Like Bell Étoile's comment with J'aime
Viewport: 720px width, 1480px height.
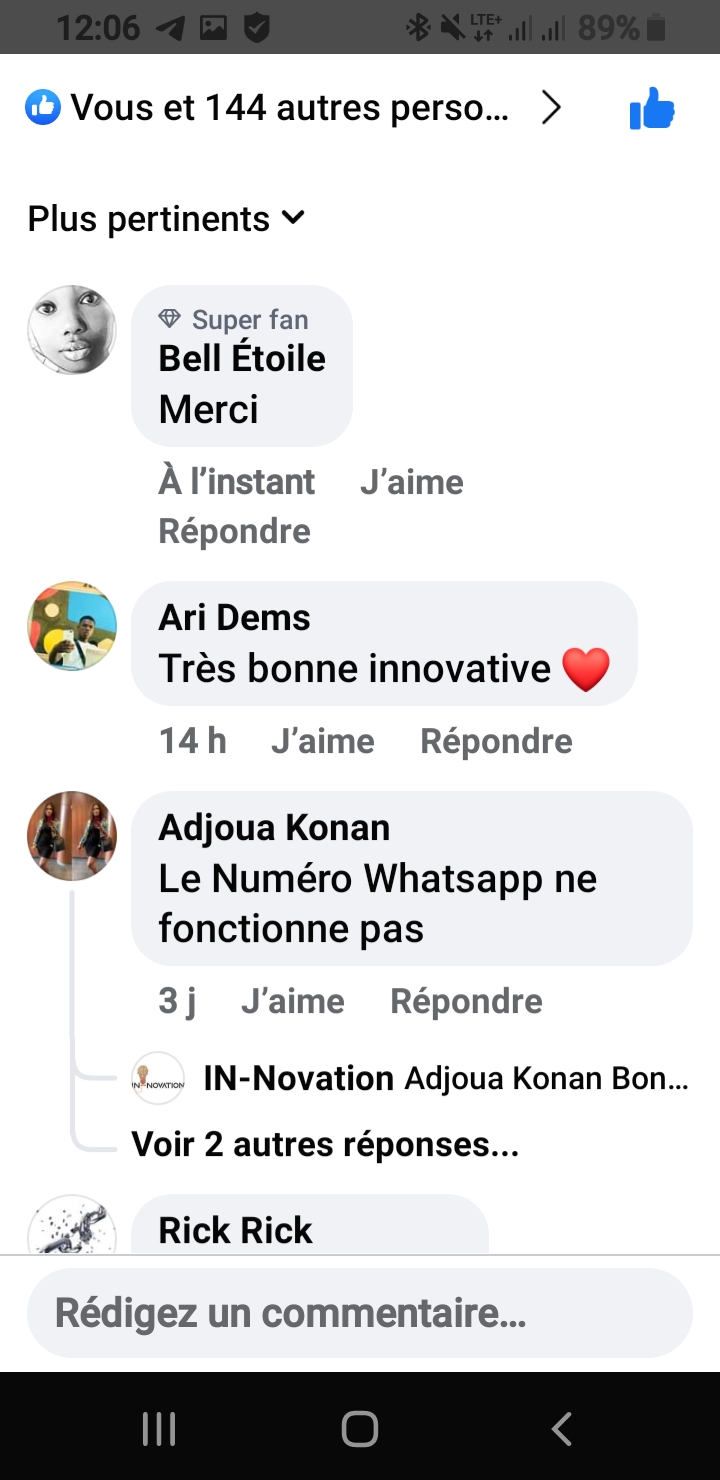411,482
